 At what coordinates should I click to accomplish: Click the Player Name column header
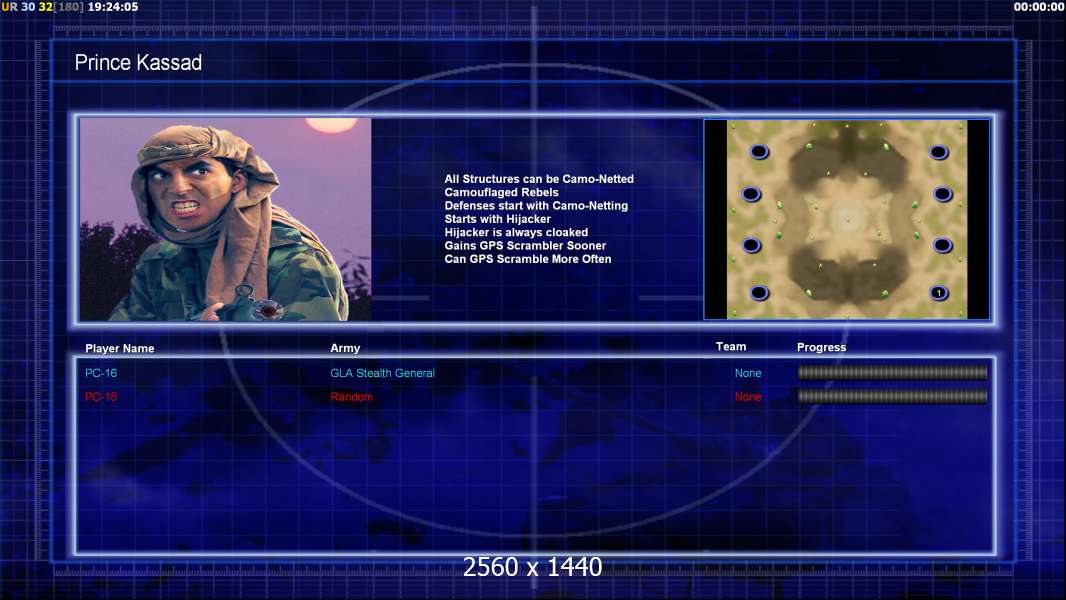120,348
